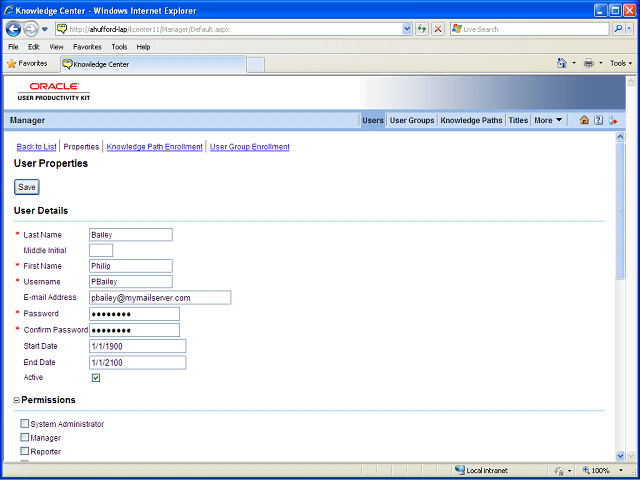This screenshot has height=480, width=640.
Task: Click the page scroll up arrow
Action: click(x=620, y=137)
